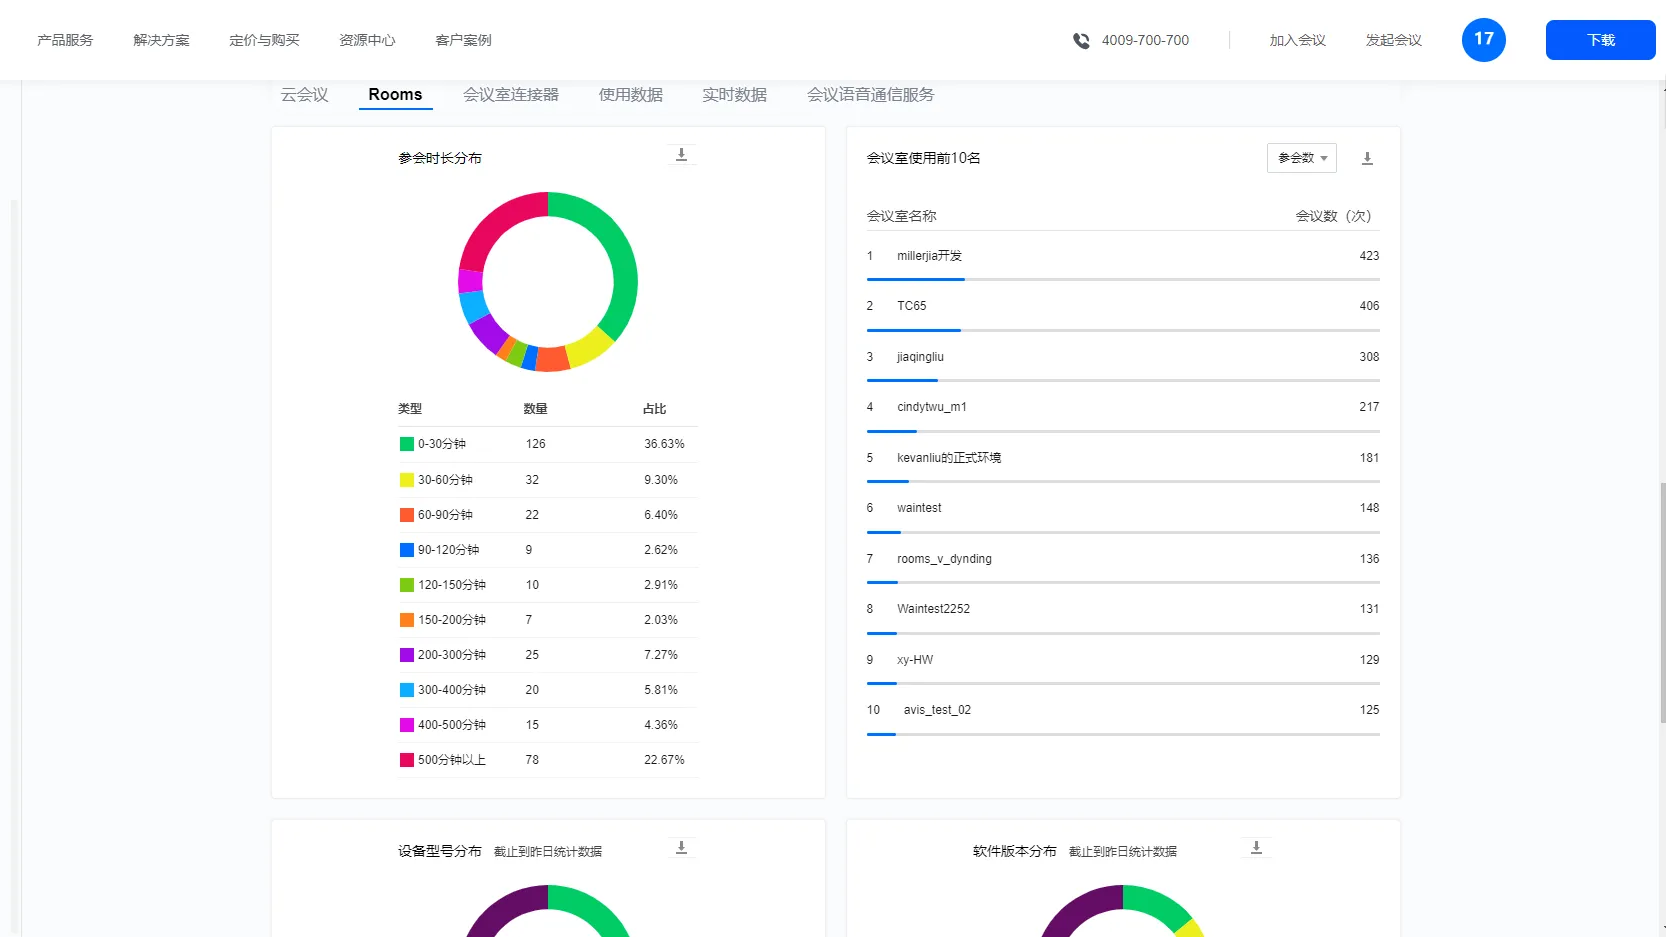Click the magenta 400-500分钟 legend swatch
This screenshot has width=1666, height=937.
[x=407, y=725]
